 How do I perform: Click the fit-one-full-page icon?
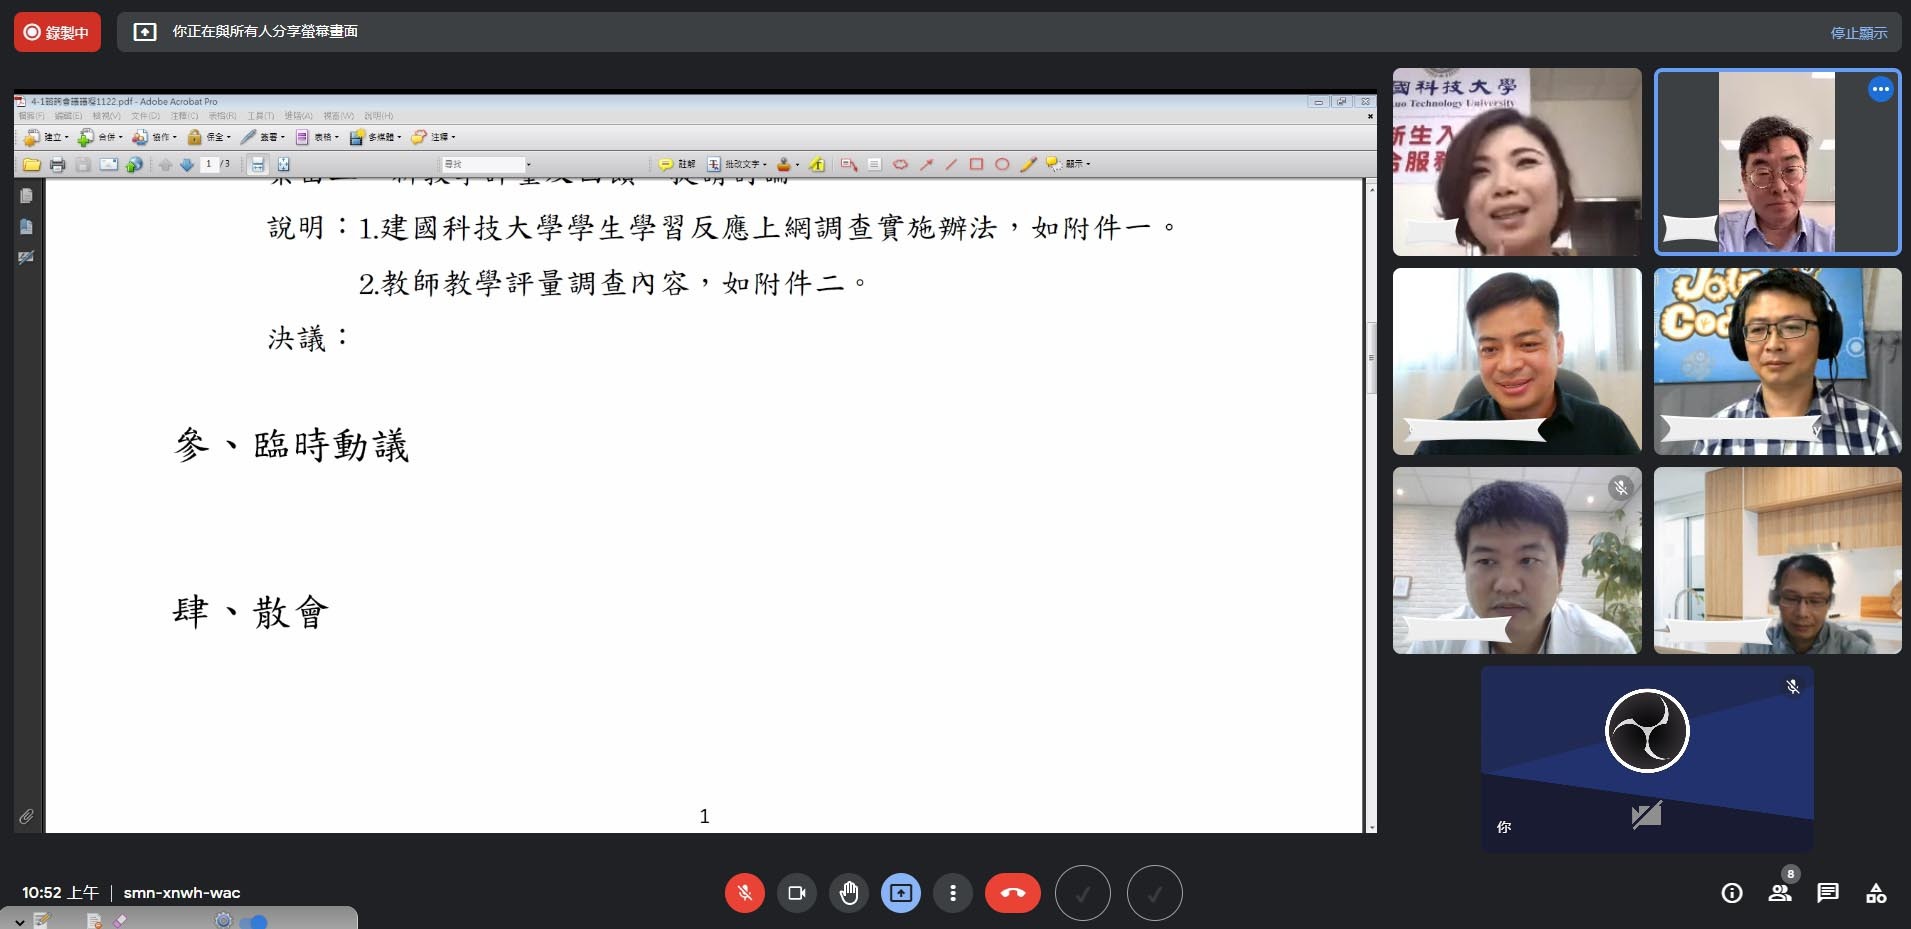(x=284, y=164)
